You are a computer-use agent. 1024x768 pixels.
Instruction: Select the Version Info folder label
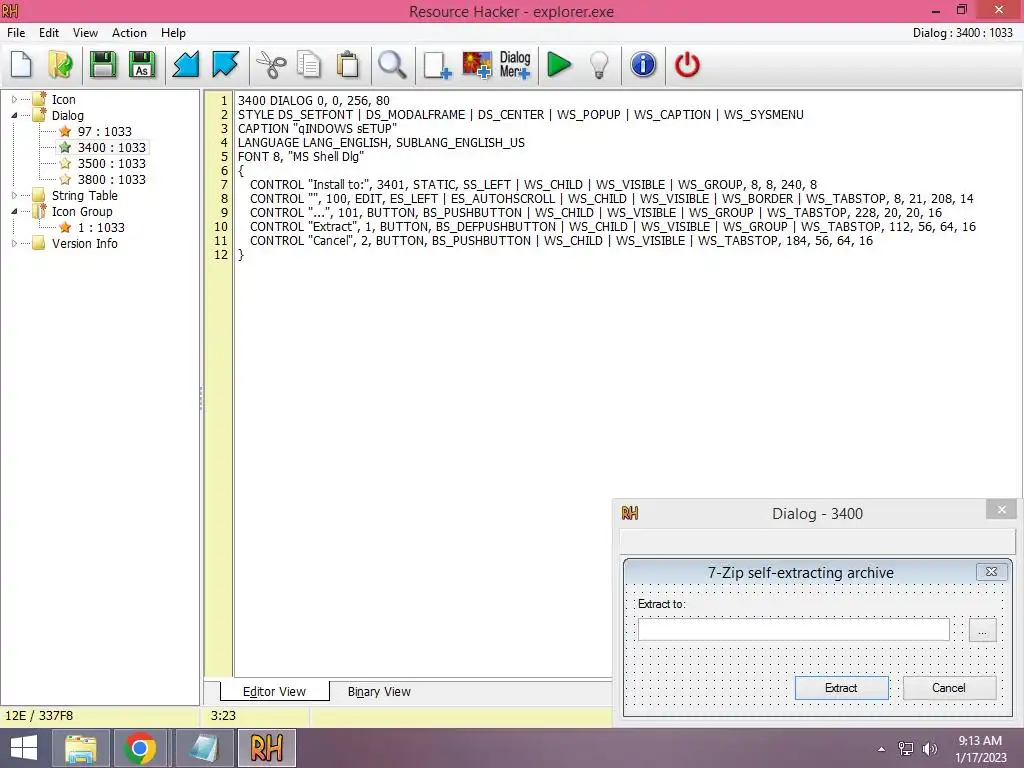pyautogui.click(x=85, y=244)
